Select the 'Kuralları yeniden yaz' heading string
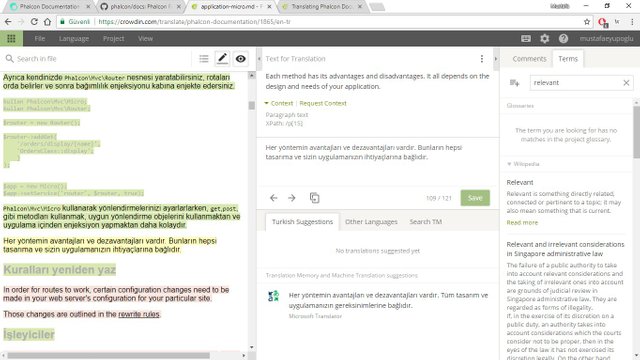 [60, 270]
